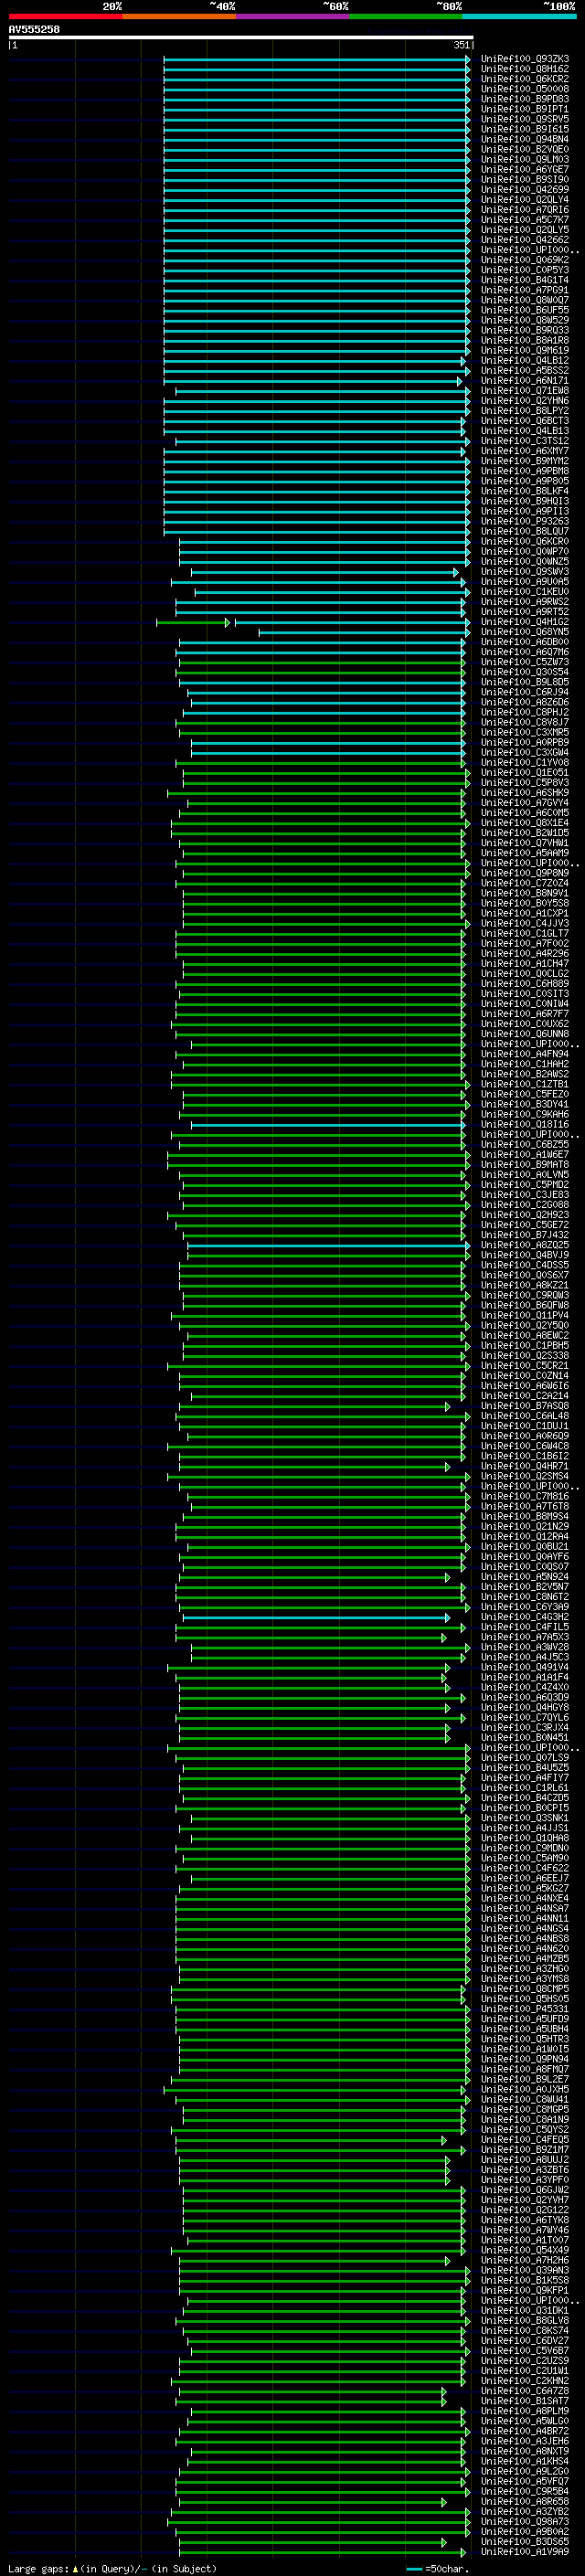Screen dimensions: 585x2576
Task: Select hit label UniRef100_Q68YN5
Action: coord(525,631)
